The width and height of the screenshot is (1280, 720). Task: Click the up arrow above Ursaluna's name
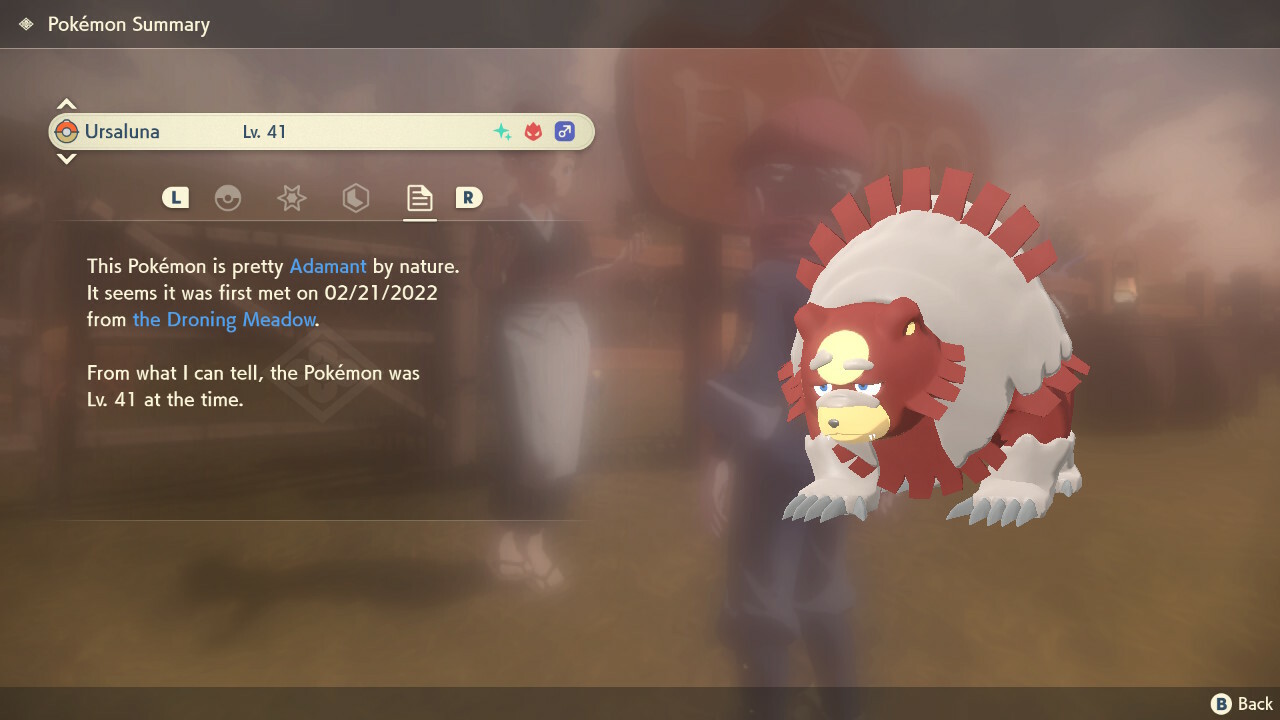pyautogui.click(x=66, y=104)
